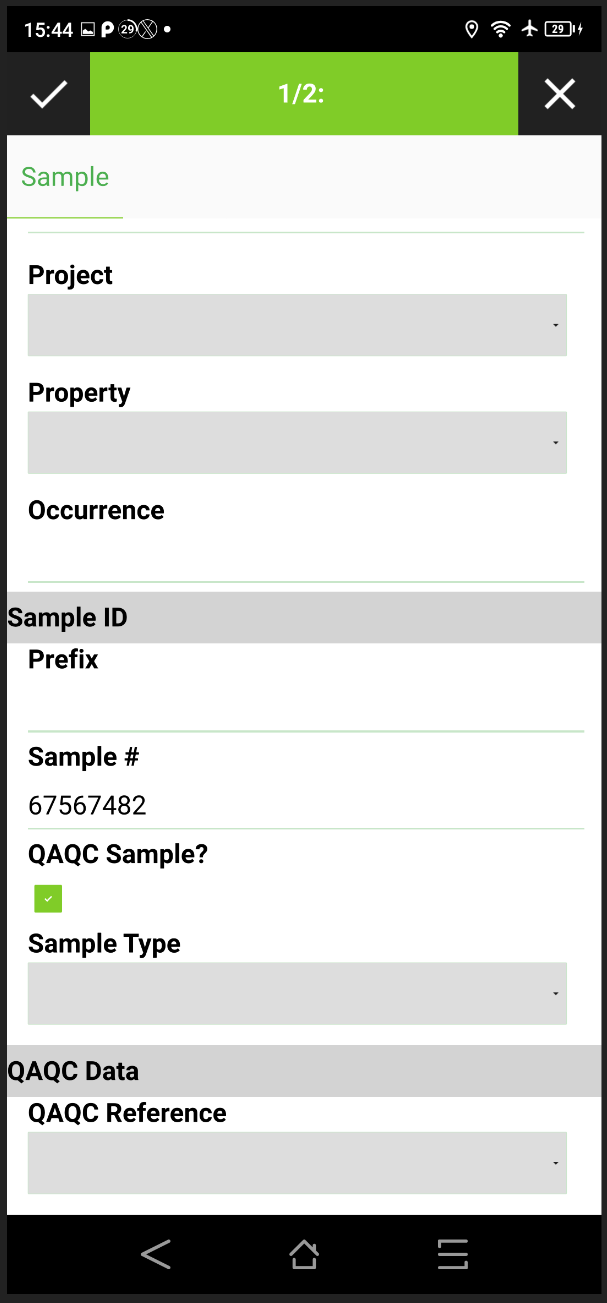The height and width of the screenshot is (1303, 607).
Task: Tap the location pin icon in the status bar
Action: [x=472, y=29]
